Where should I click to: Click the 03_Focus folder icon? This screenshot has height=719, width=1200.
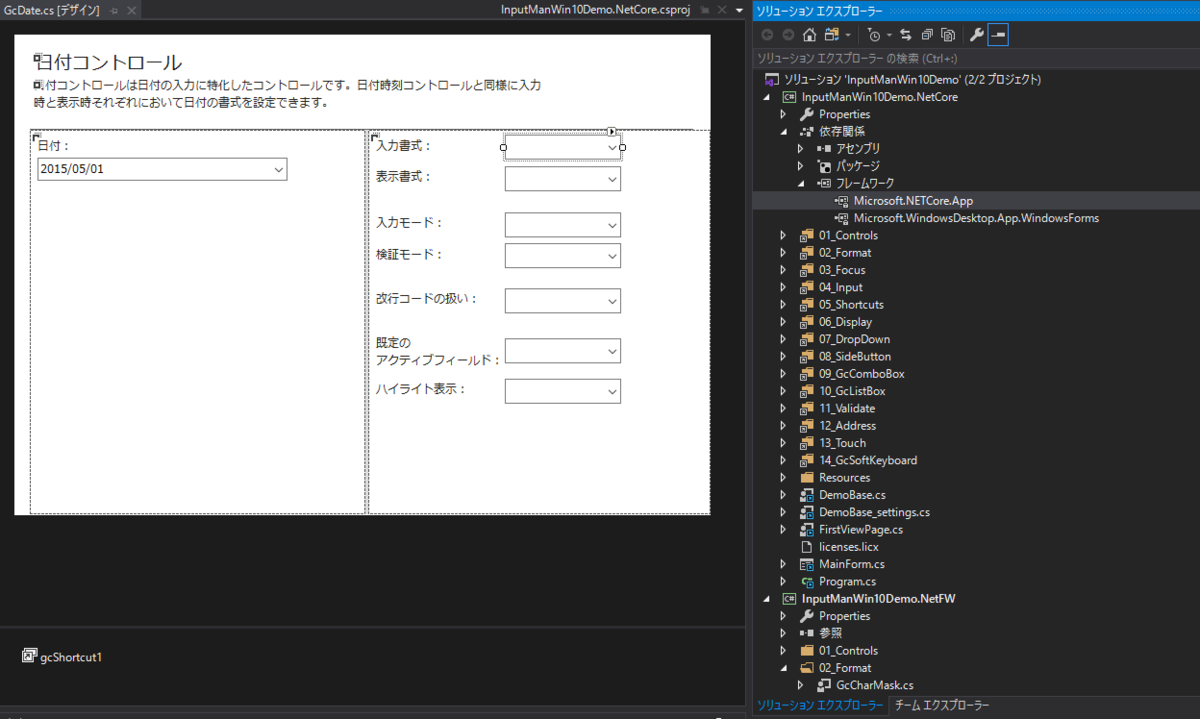click(x=807, y=270)
